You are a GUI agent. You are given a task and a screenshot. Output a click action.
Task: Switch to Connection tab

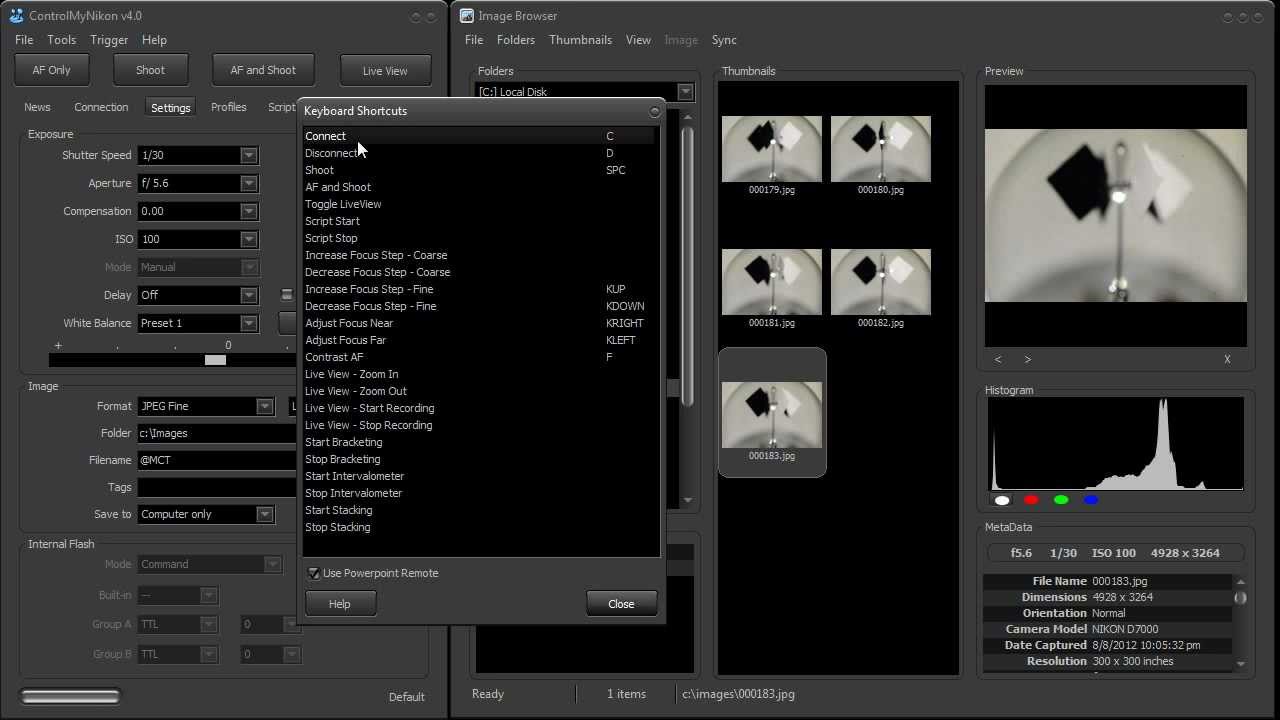click(x=101, y=107)
